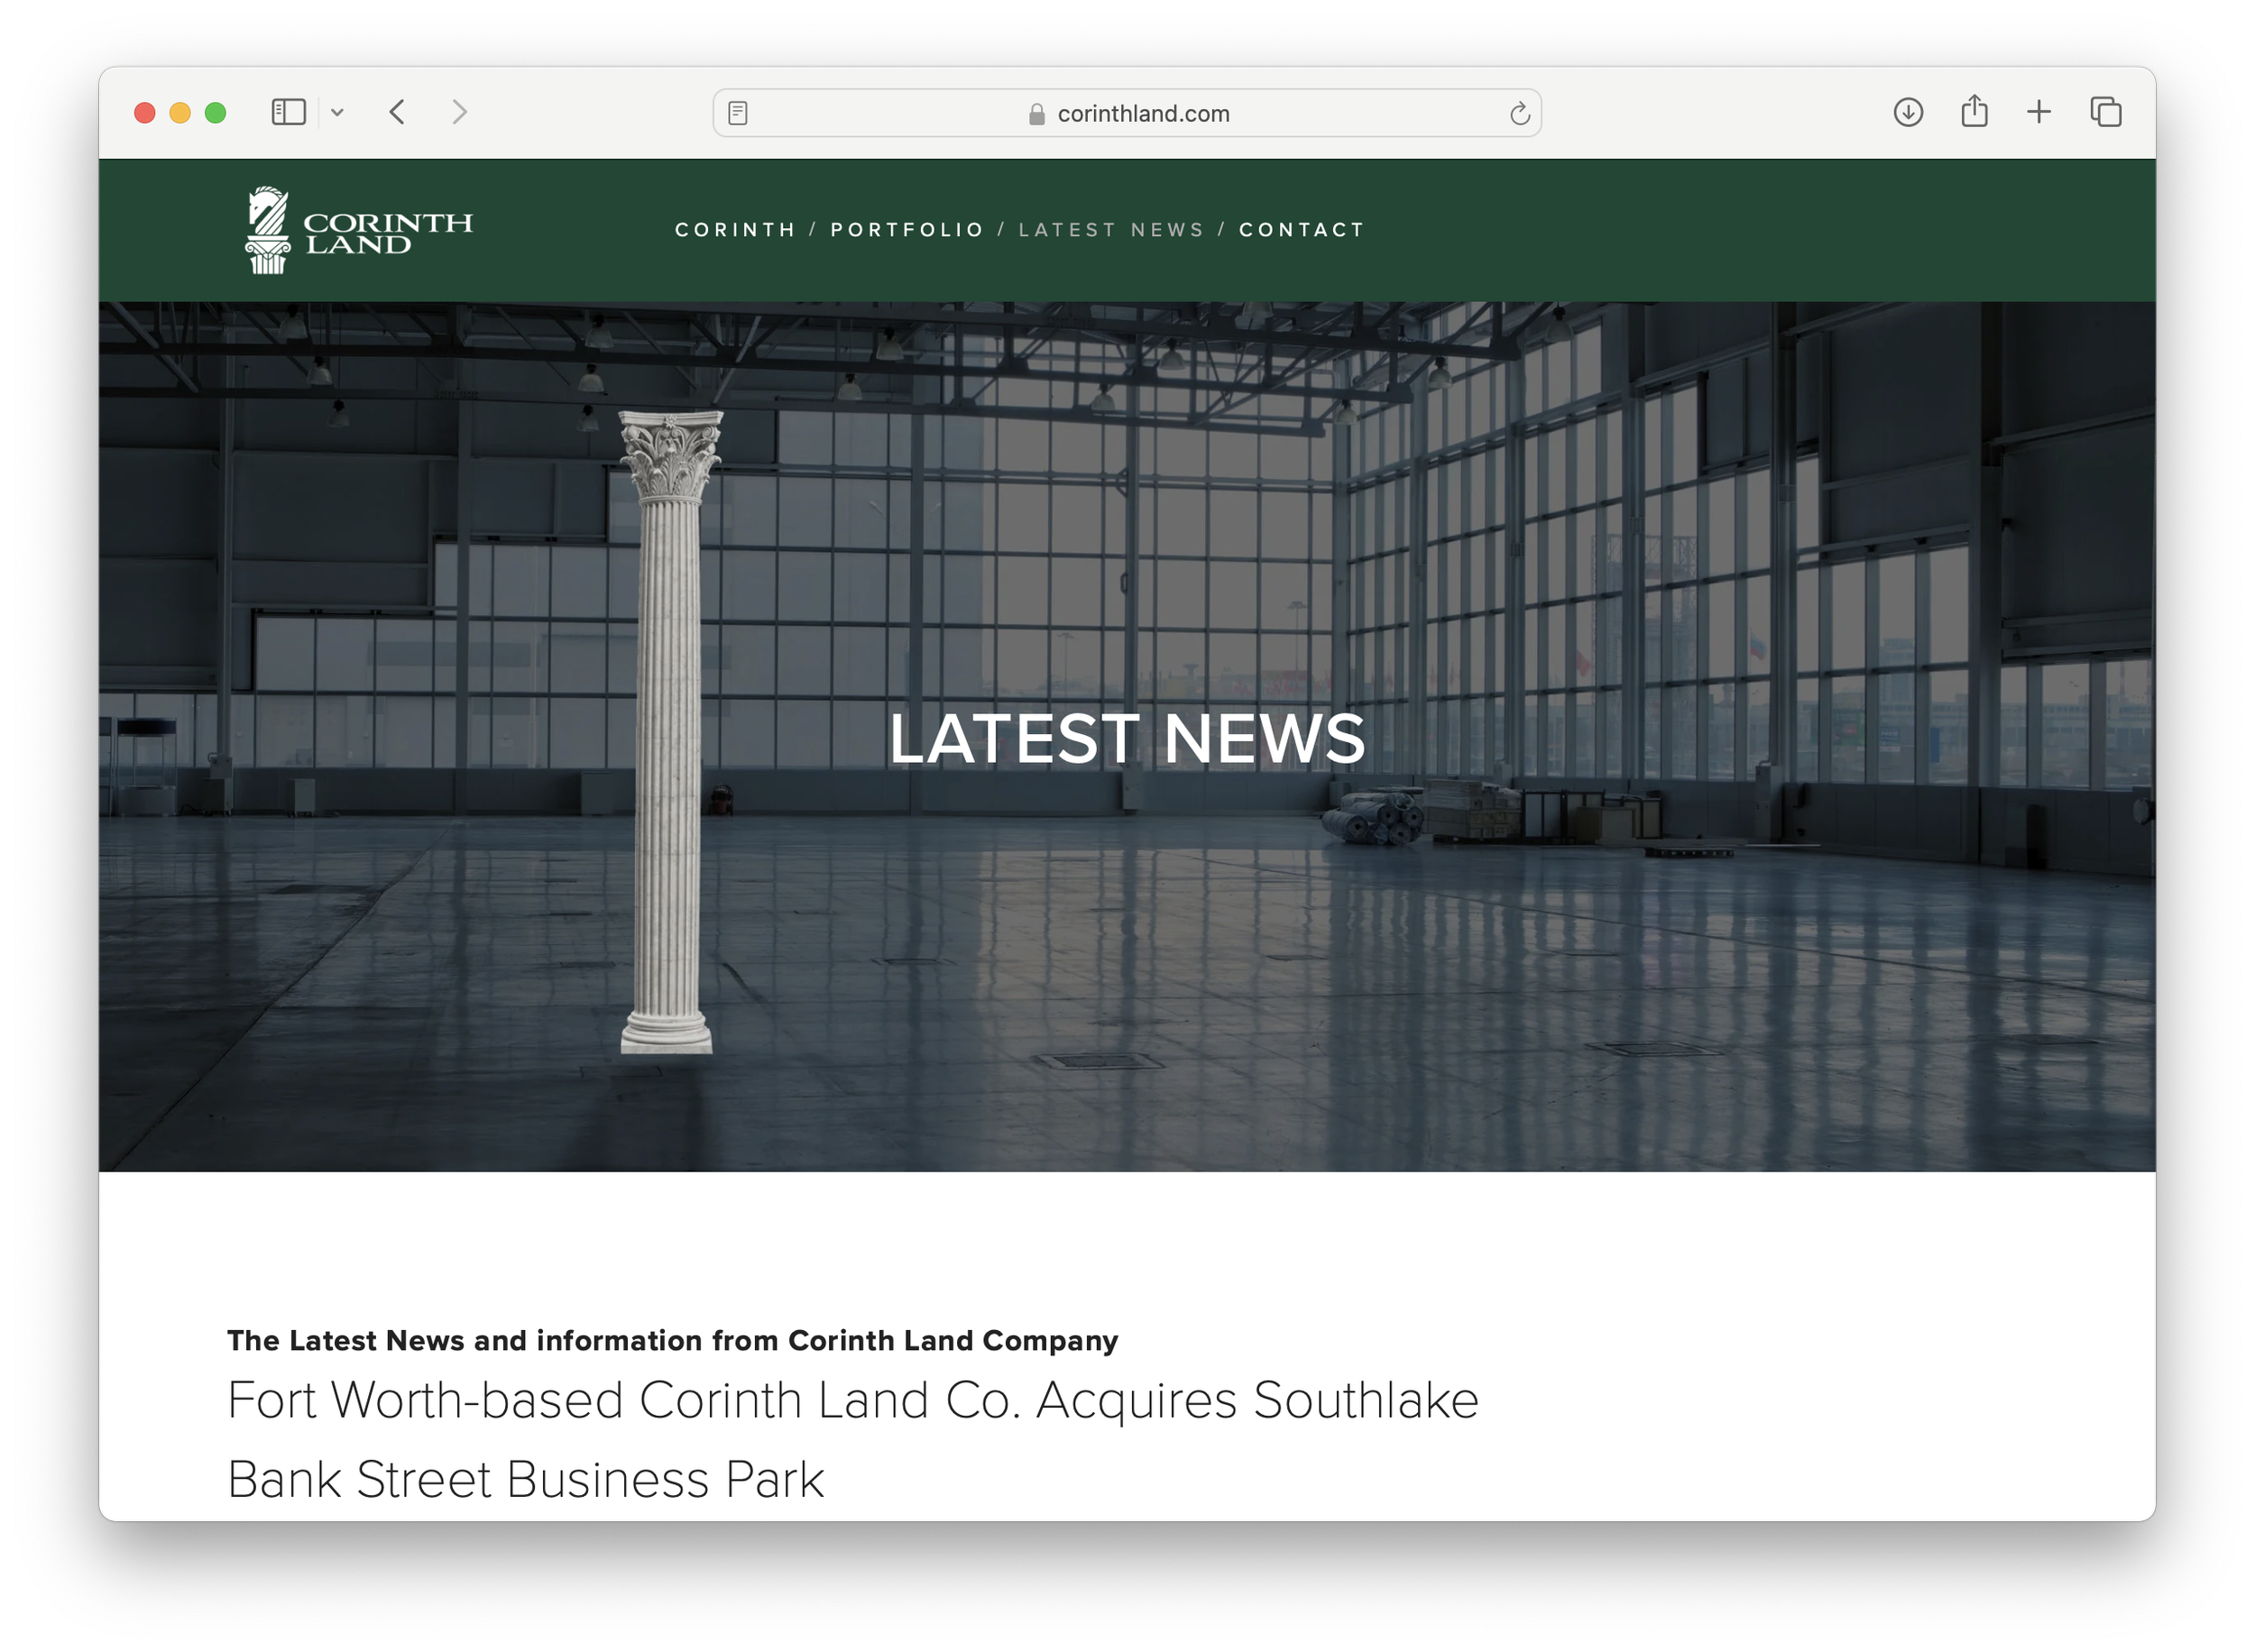This screenshot has height=1652, width=2255.
Task: Go forward with the forward arrow
Action: click(x=459, y=112)
